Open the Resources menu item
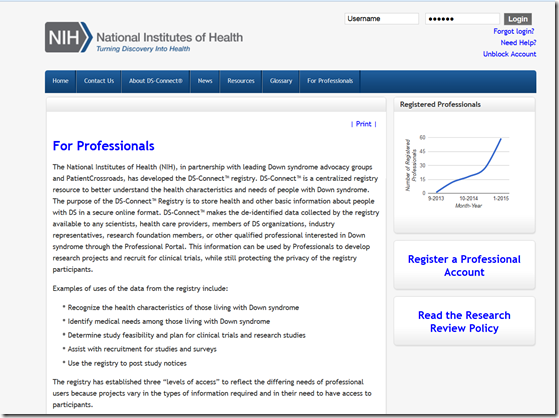The height and width of the screenshot is (418, 559). coord(241,81)
